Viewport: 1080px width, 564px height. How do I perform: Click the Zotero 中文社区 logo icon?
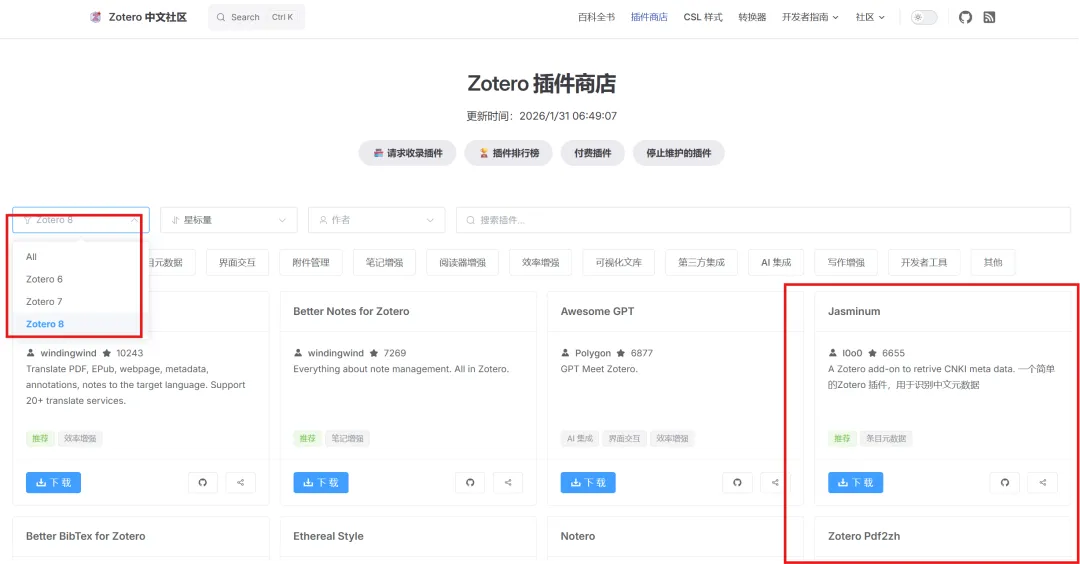coord(96,17)
